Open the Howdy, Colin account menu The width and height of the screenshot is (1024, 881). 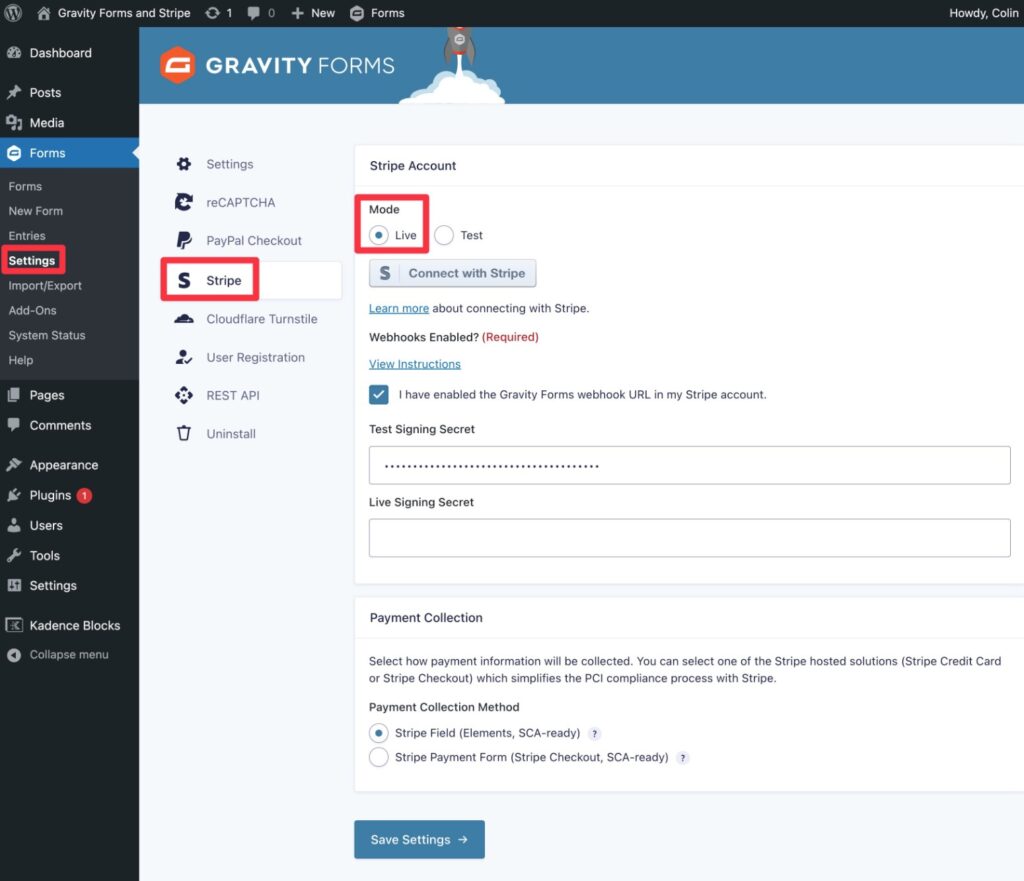pos(983,13)
